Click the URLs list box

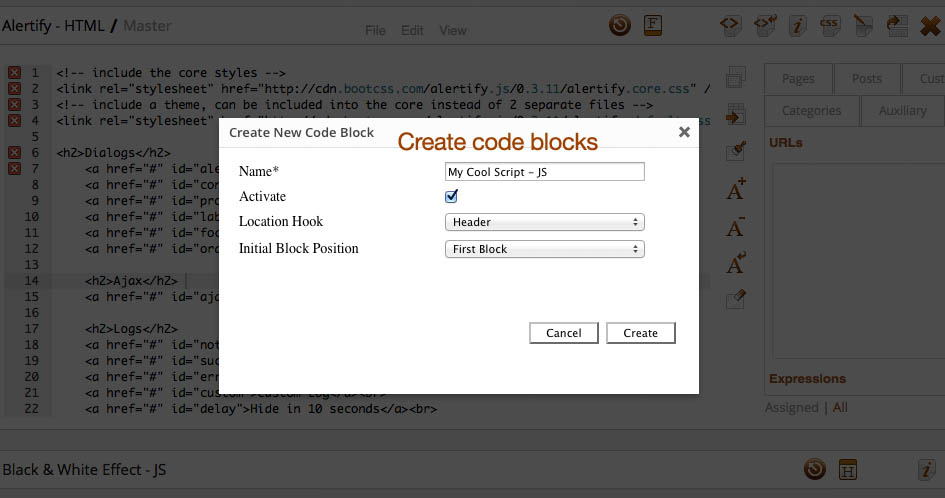859,260
